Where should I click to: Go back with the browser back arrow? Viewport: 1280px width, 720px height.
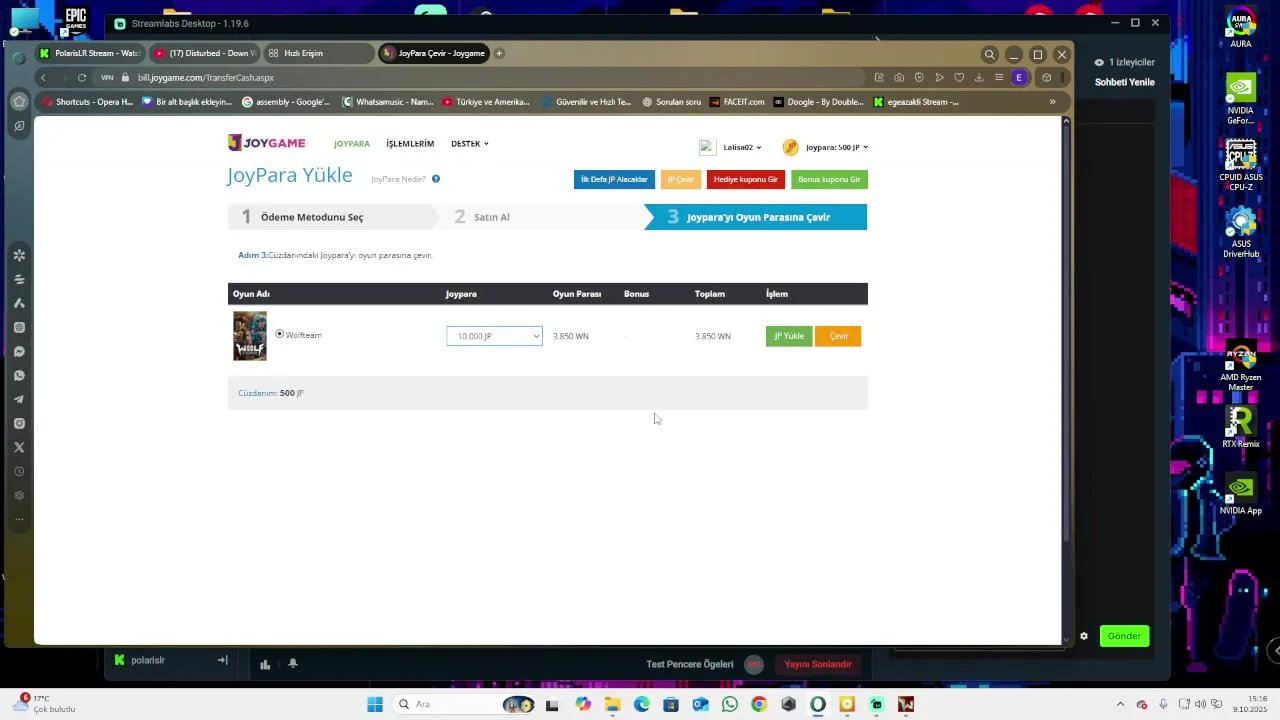(43, 78)
